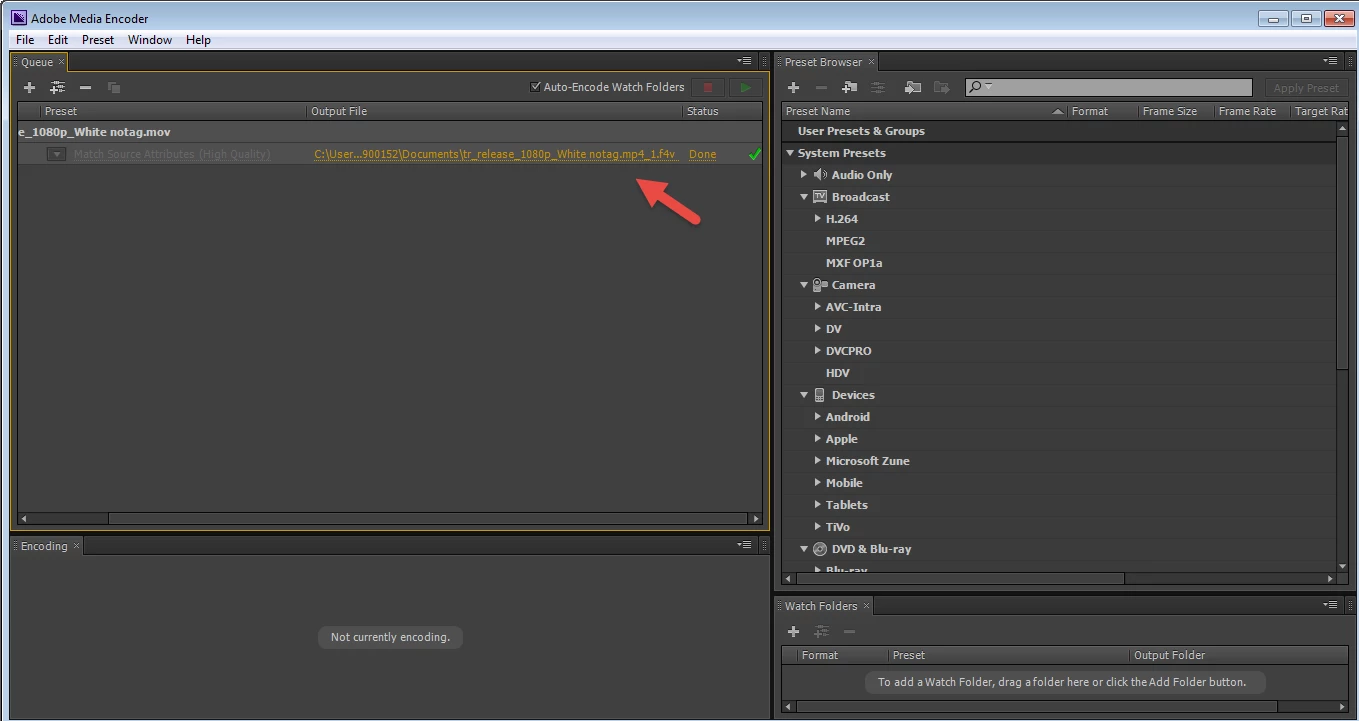Click the Adobe Media Encoder title icon

click(x=18, y=18)
